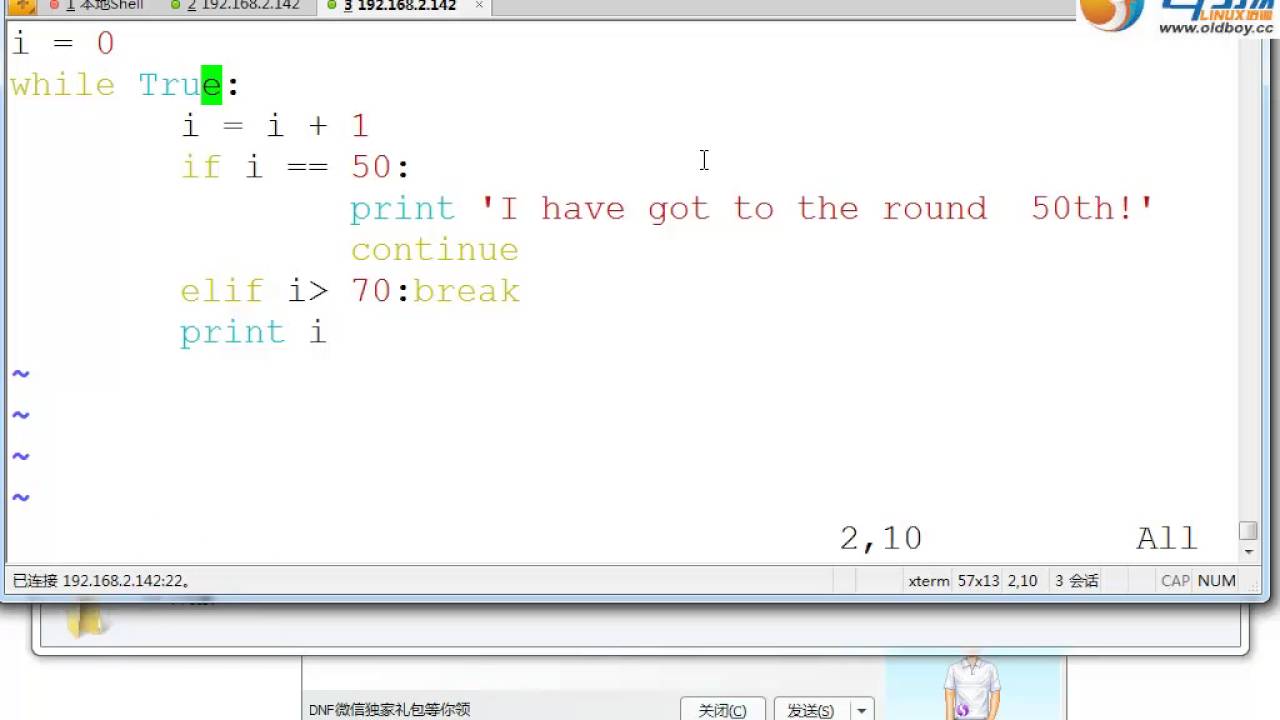The image size is (1280, 720).
Task: Click the scrollbar down arrow
Action: [1247, 551]
